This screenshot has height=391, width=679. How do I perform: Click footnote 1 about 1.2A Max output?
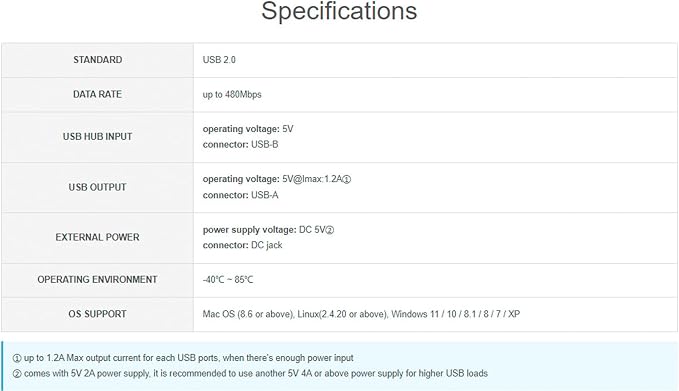(183, 358)
